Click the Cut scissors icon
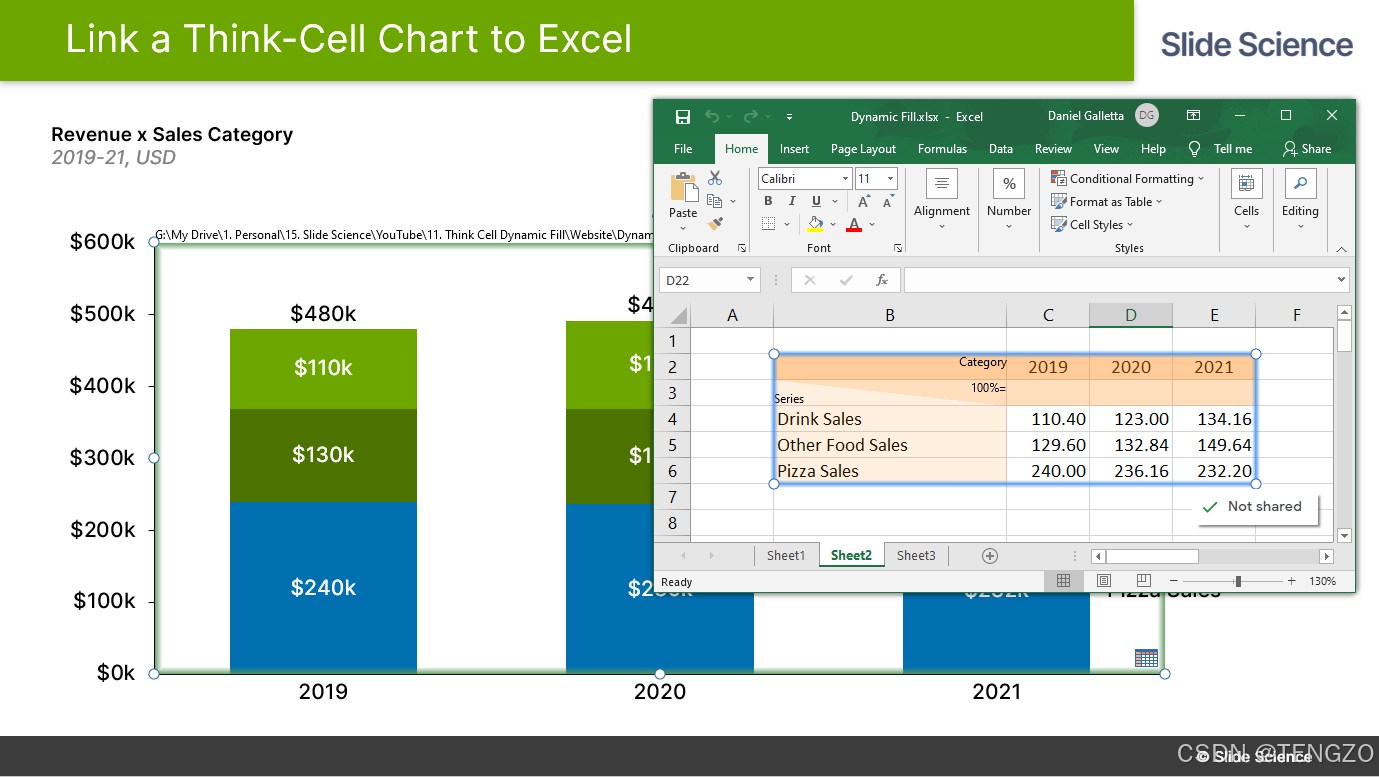The width and height of the screenshot is (1379, 777). [x=715, y=178]
